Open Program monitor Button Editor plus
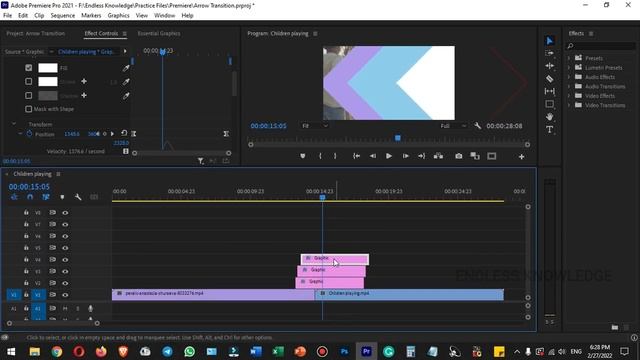 pyautogui.click(x=521, y=156)
